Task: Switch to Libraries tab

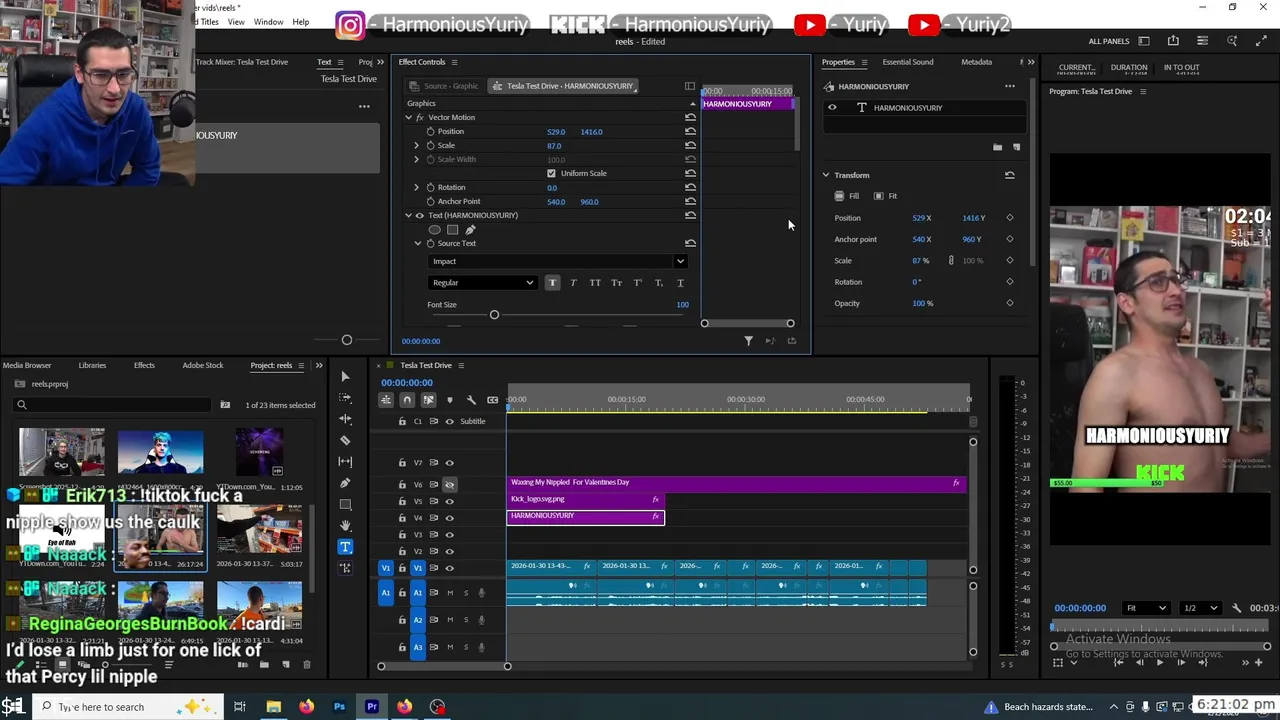Action: 92,365
